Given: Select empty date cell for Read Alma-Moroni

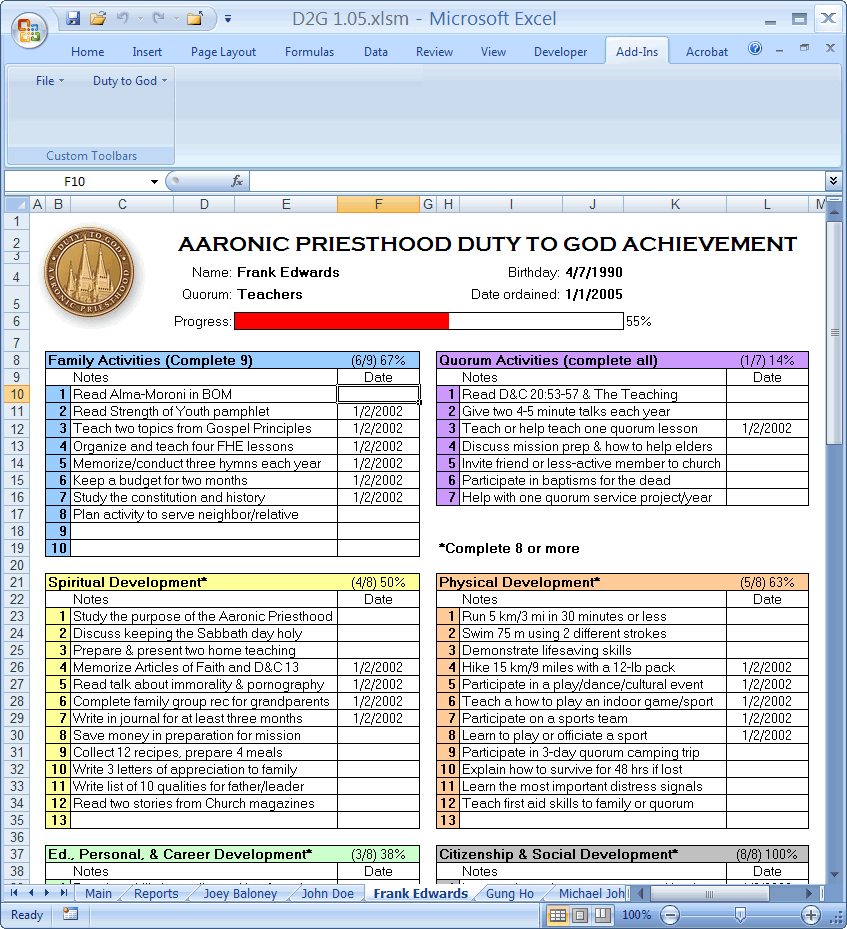Looking at the screenshot, I should 378,394.
